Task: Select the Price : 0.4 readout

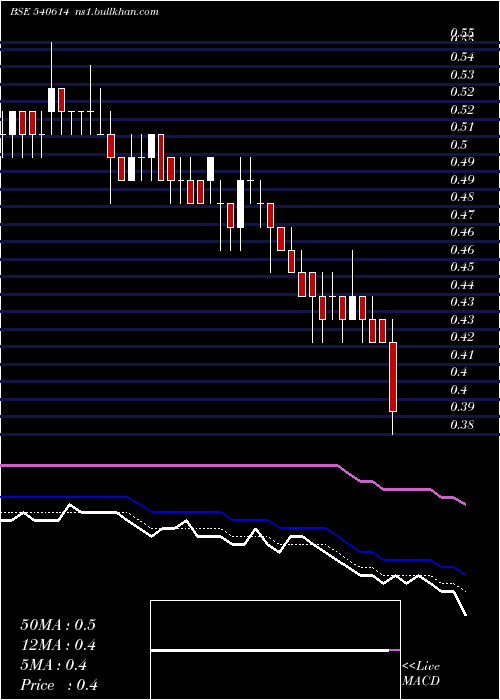Action: [x=59, y=685]
